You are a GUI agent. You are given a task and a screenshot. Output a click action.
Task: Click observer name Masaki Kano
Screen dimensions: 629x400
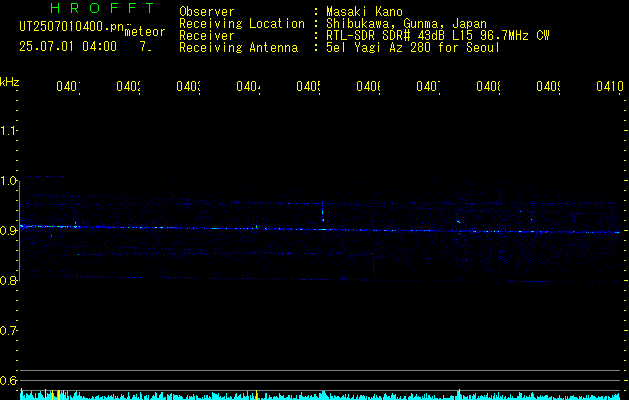pyautogui.click(x=364, y=12)
